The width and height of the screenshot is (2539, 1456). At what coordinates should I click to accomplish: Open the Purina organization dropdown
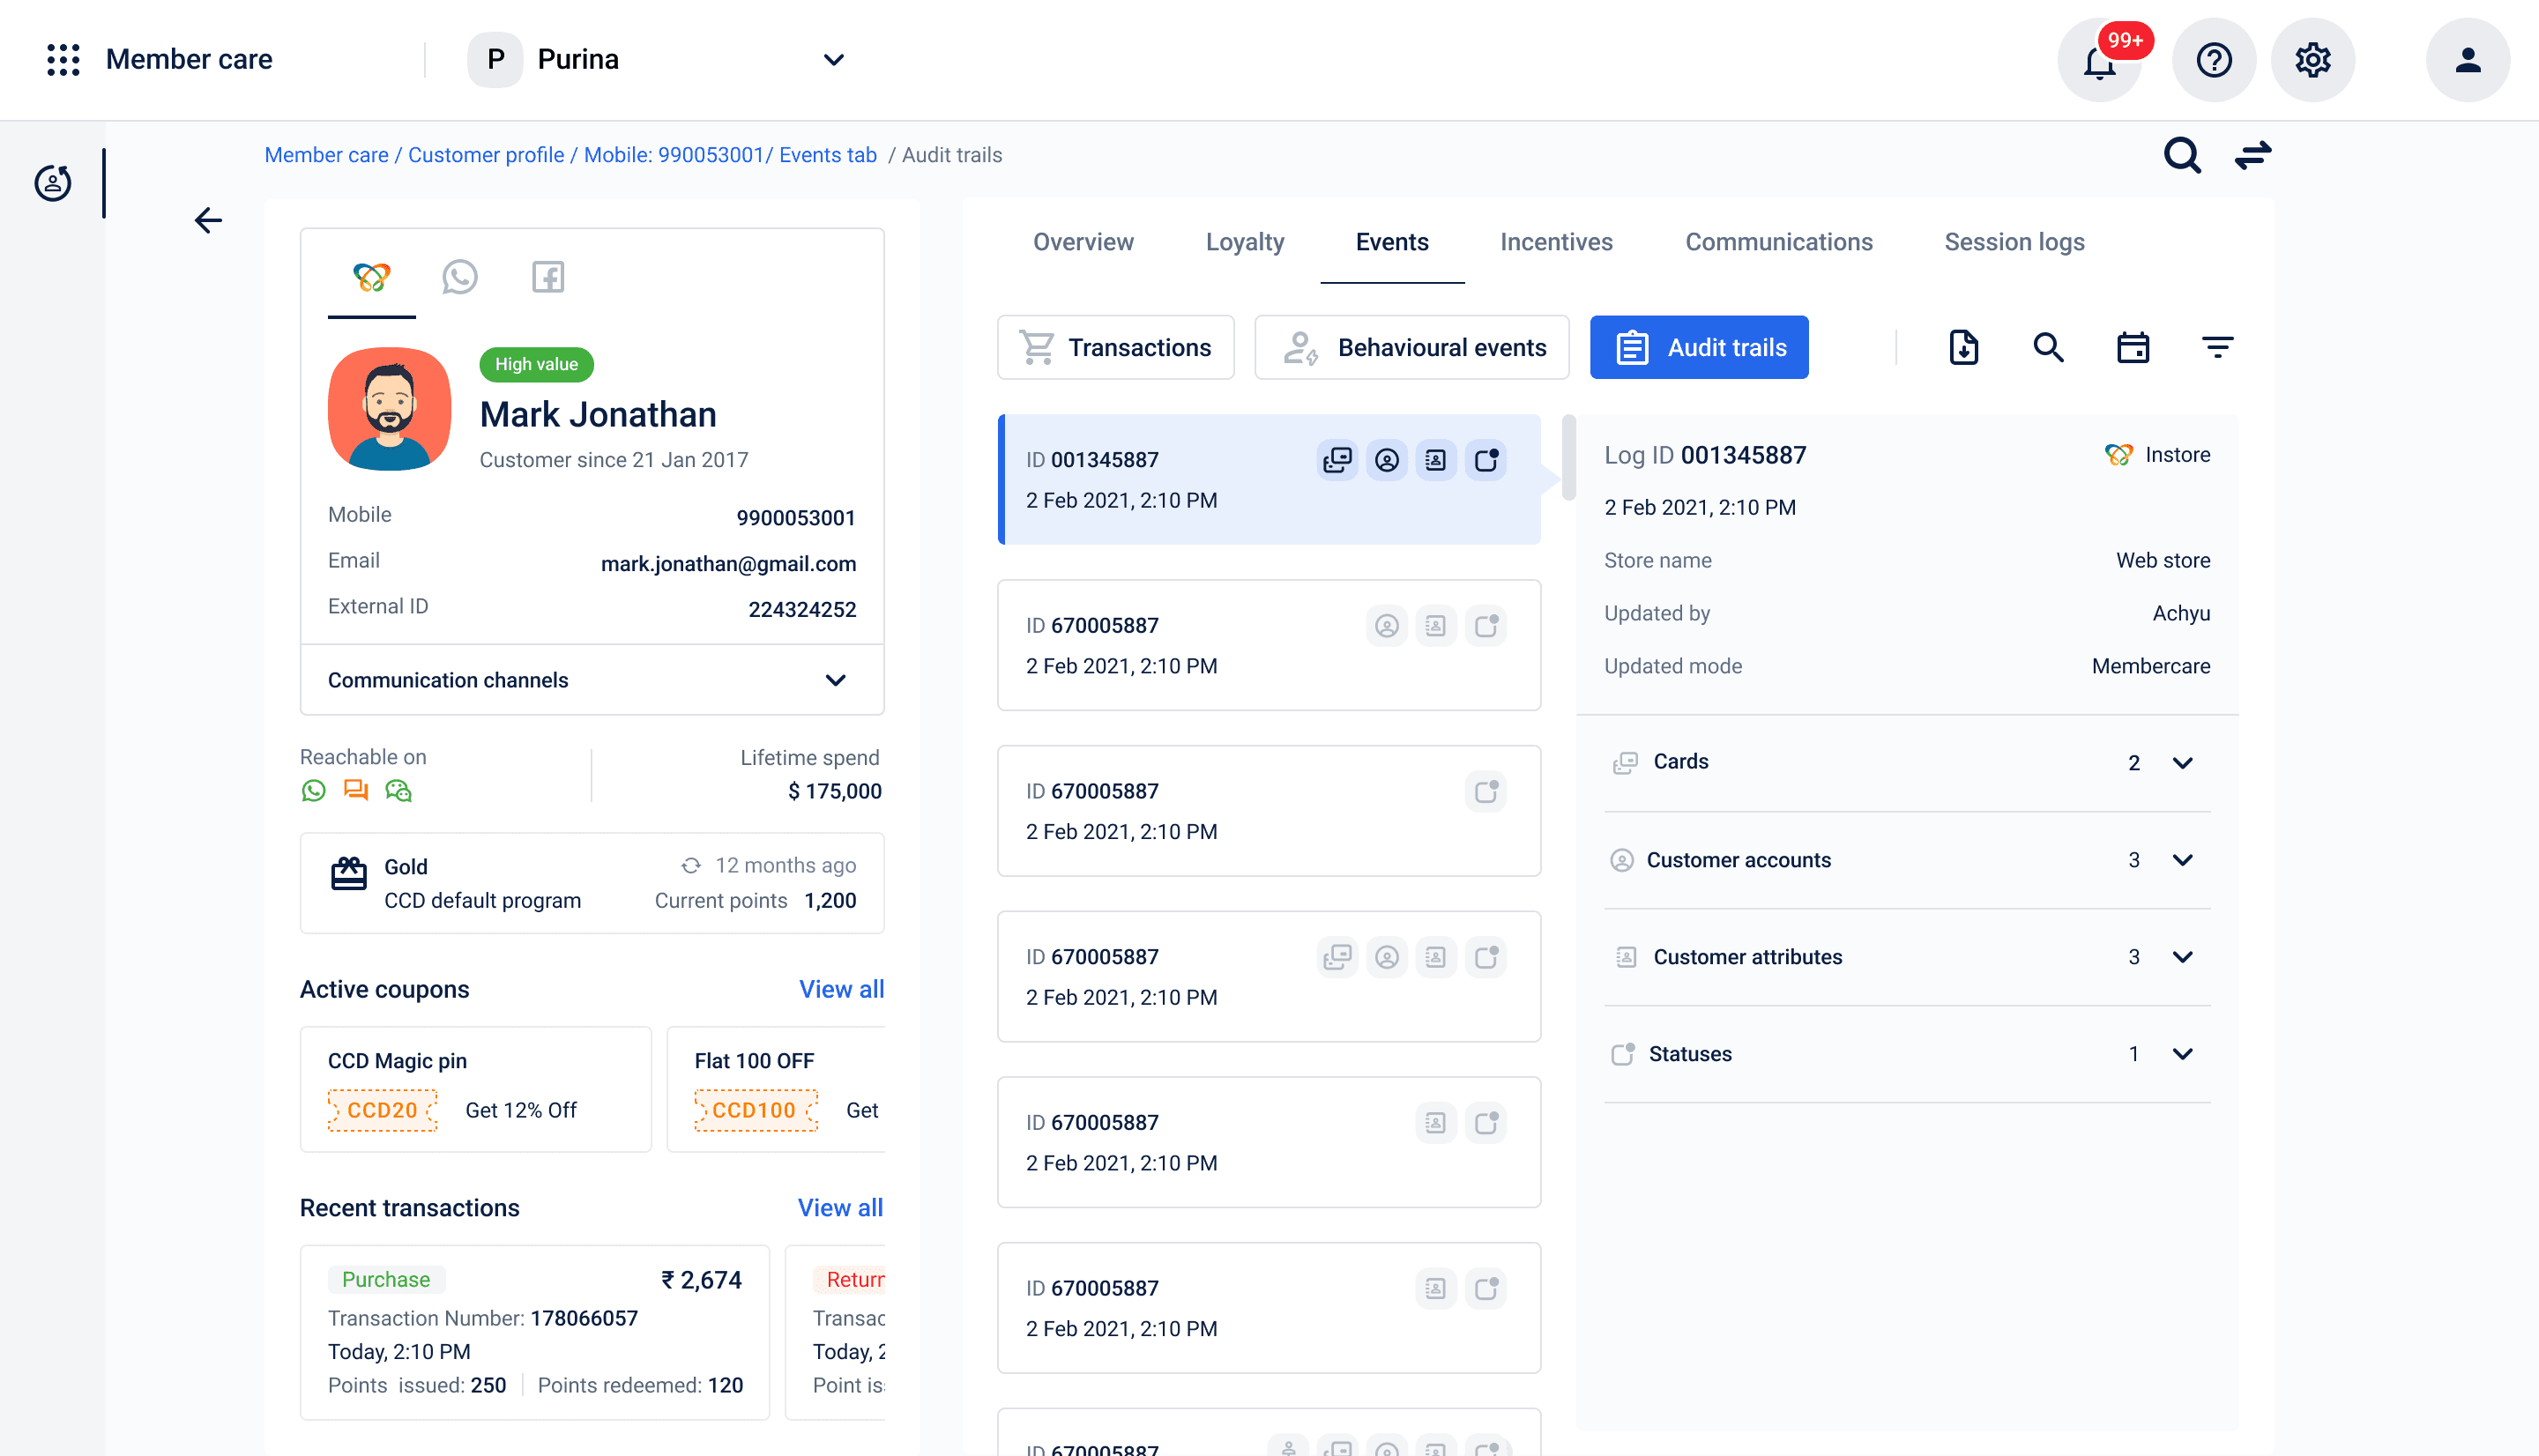click(833, 60)
